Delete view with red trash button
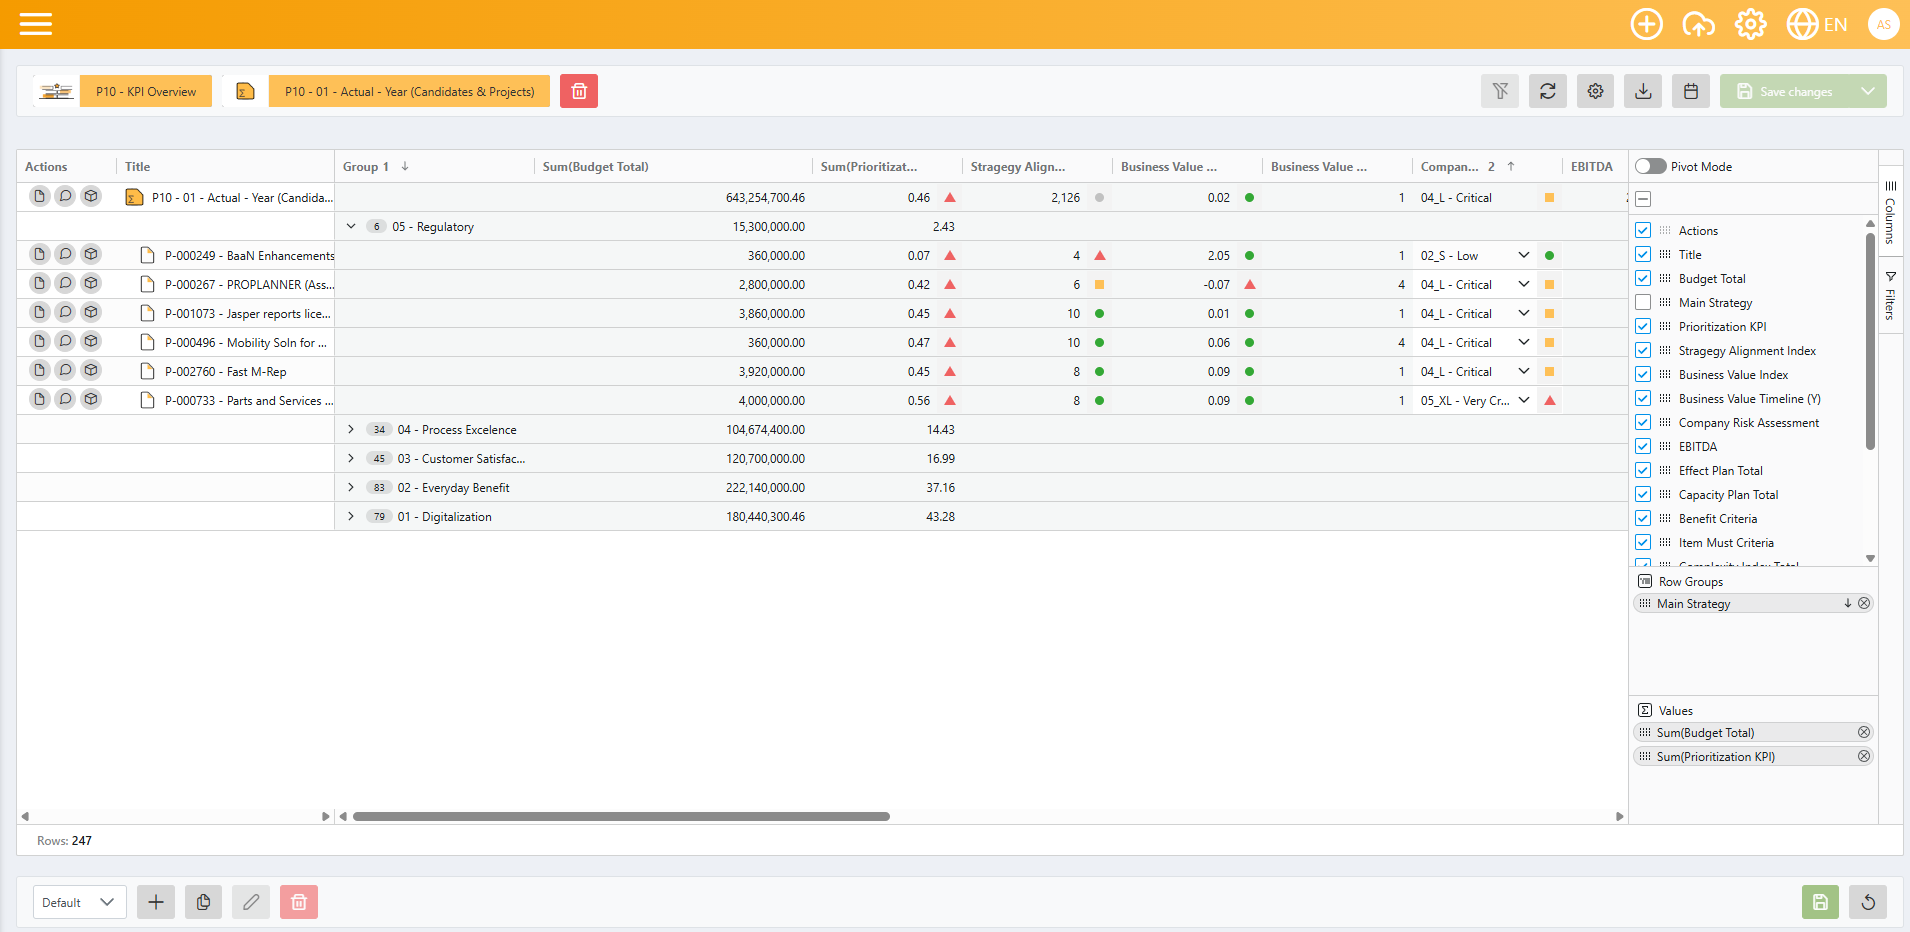 pyautogui.click(x=579, y=91)
